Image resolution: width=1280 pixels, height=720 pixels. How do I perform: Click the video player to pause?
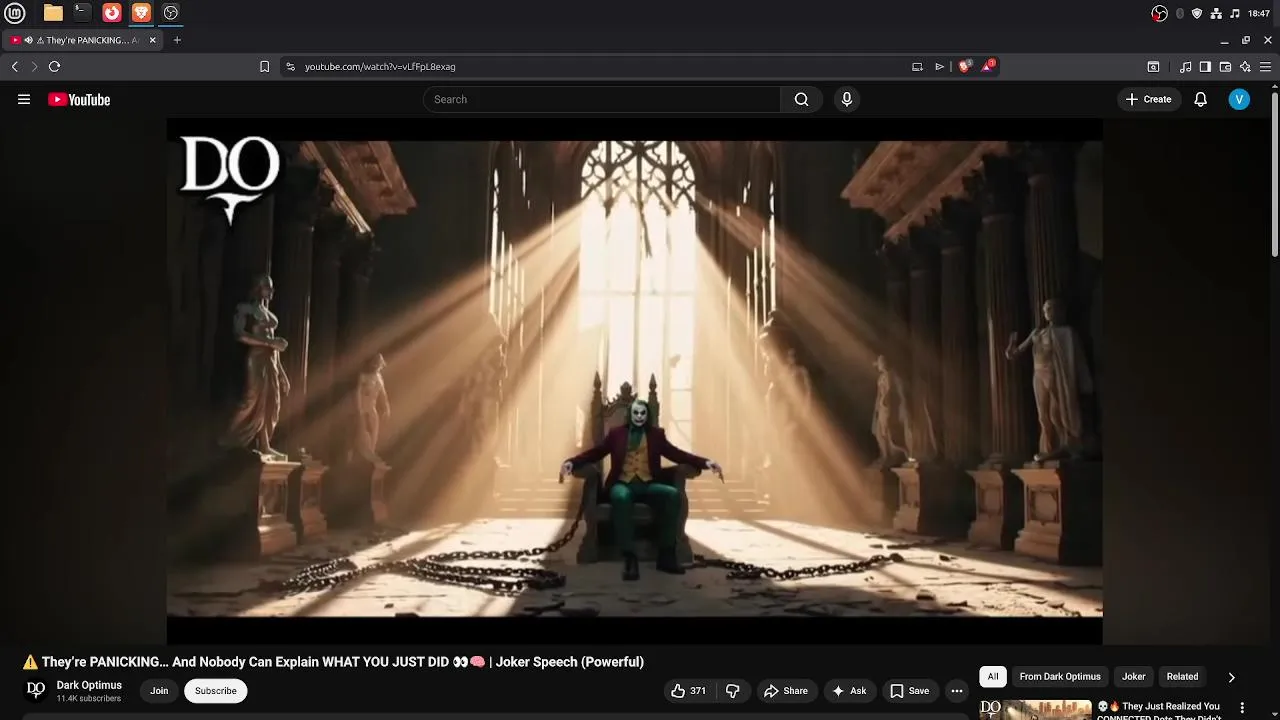[635, 380]
